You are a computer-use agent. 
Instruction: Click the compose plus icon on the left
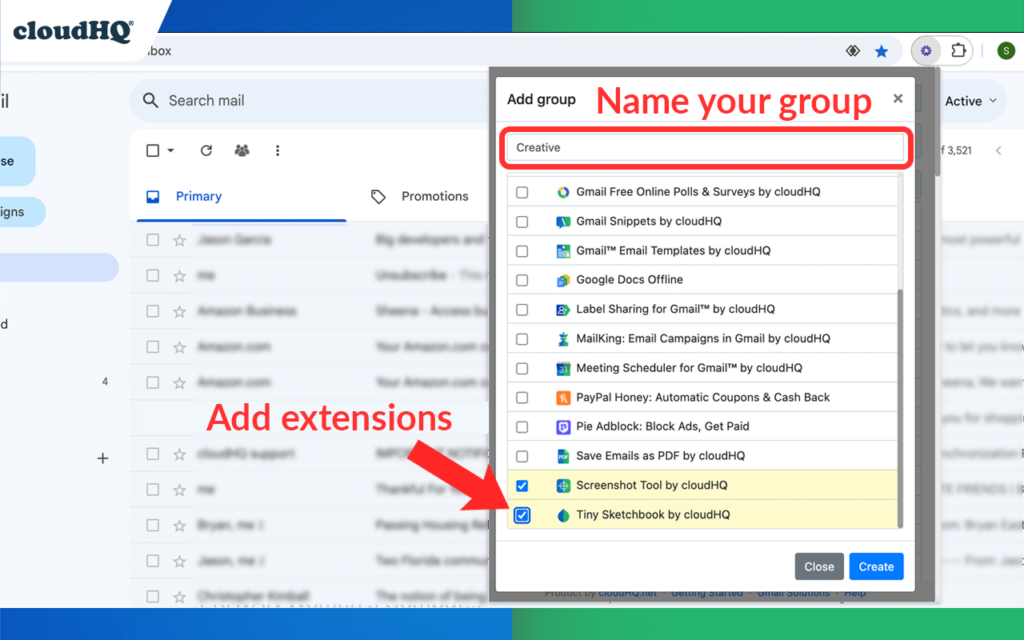click(x=103, y=457)
